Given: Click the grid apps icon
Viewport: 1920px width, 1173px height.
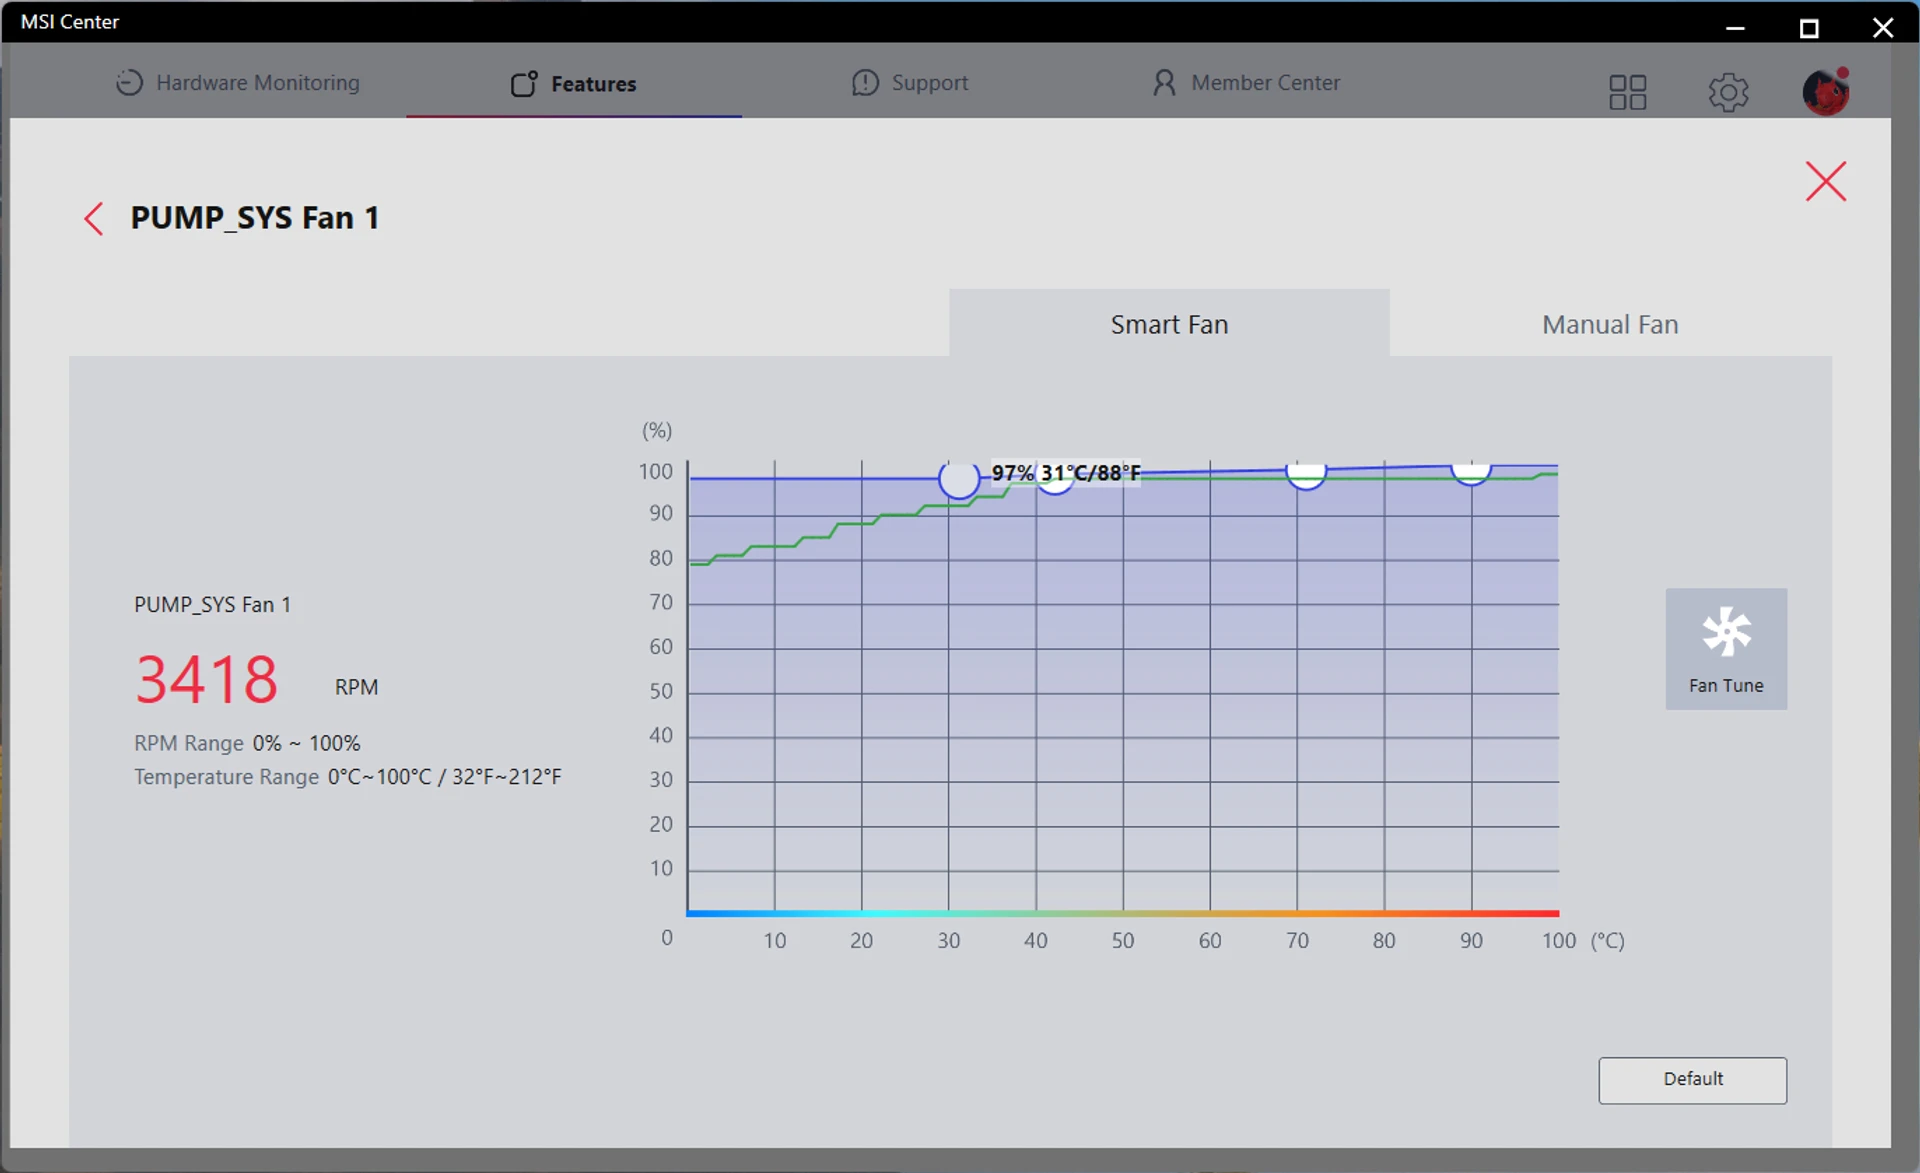Looking at the screenshot, I should pos(1627,92).
